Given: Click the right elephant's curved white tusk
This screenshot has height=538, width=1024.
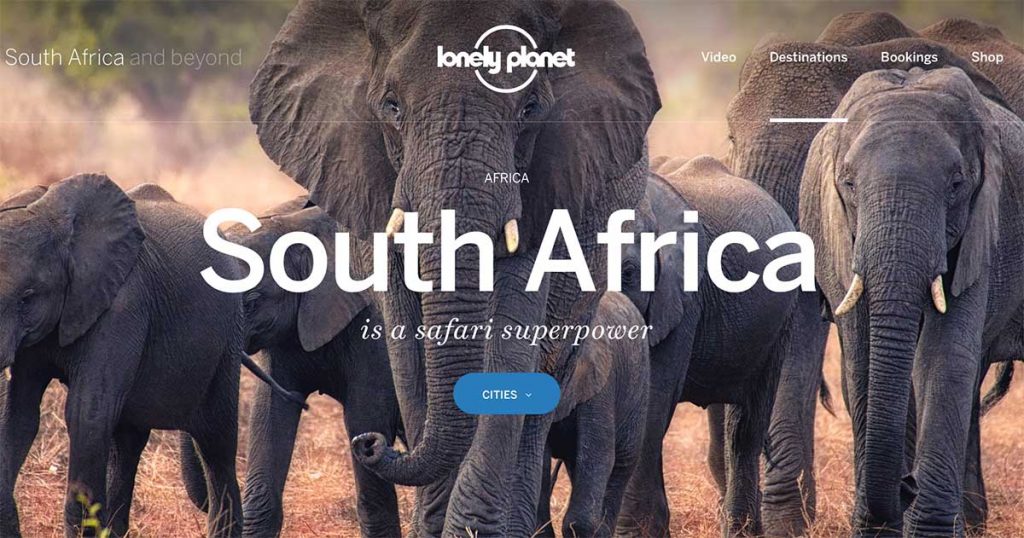Looking at the screenshot, I should [x=849, y=294].
